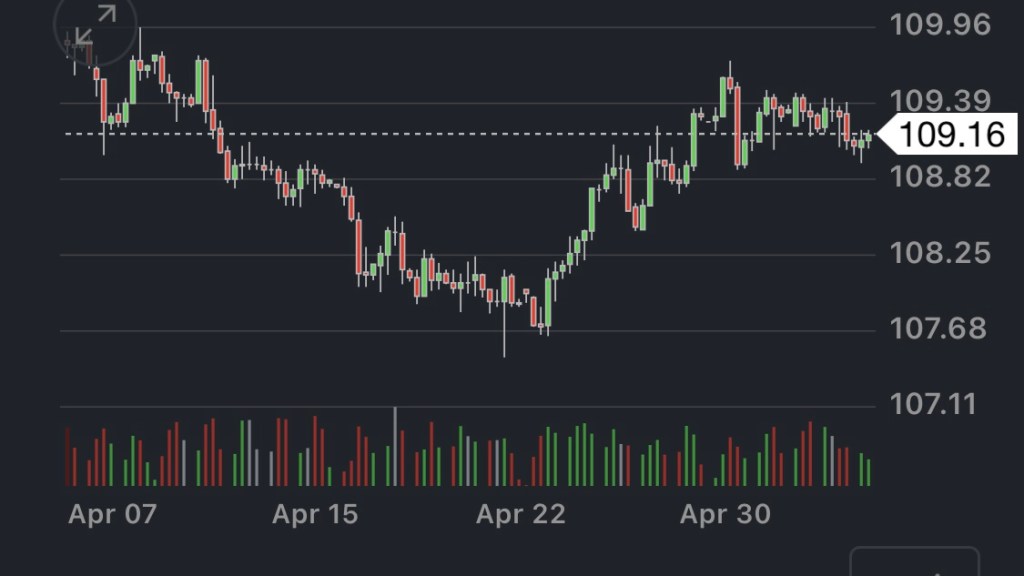
Task: Select the Apr 07 date label
Action: click(x=113, y=514)
